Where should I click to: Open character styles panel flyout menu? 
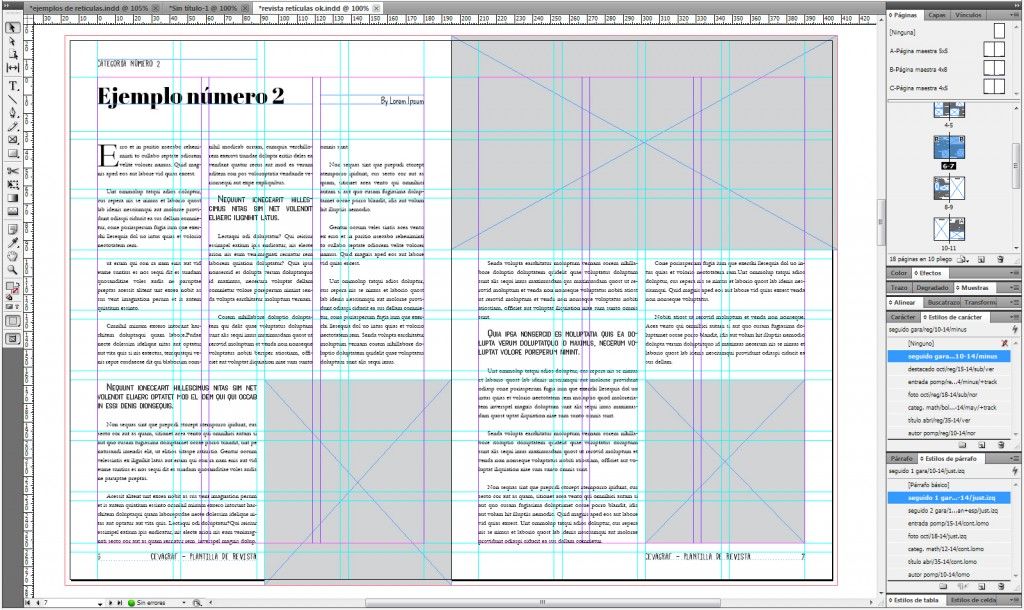click(x=1014, y=317)
